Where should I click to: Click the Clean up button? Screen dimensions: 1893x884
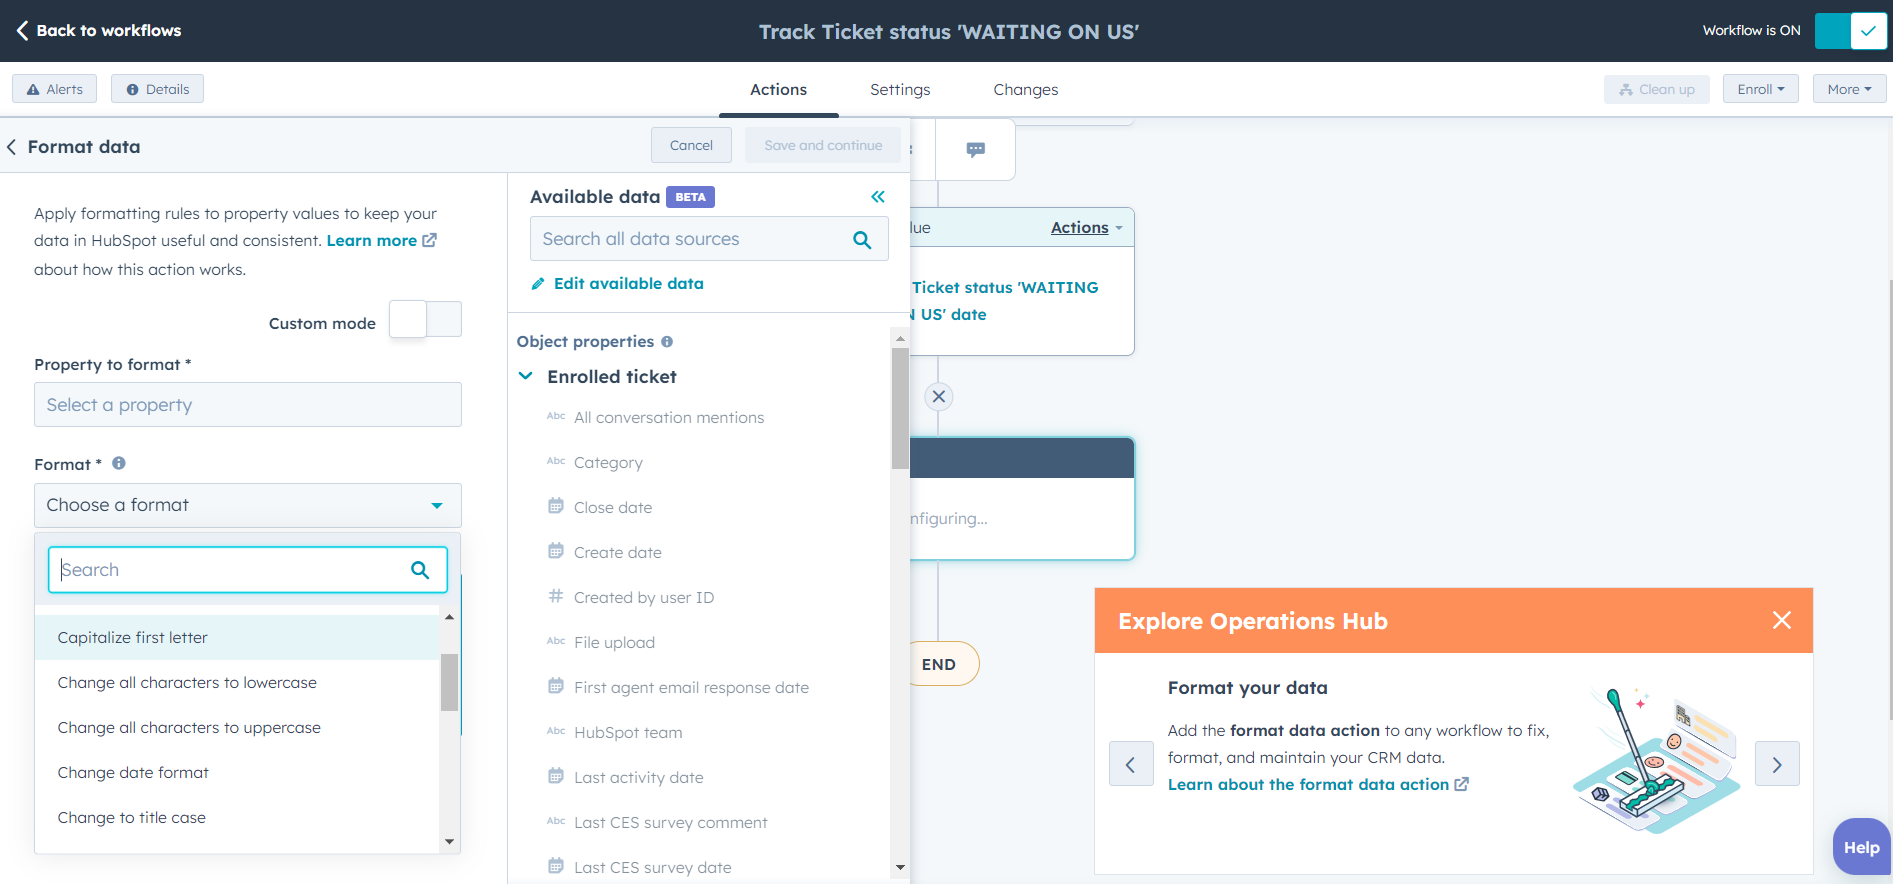tap(1657, 89)
